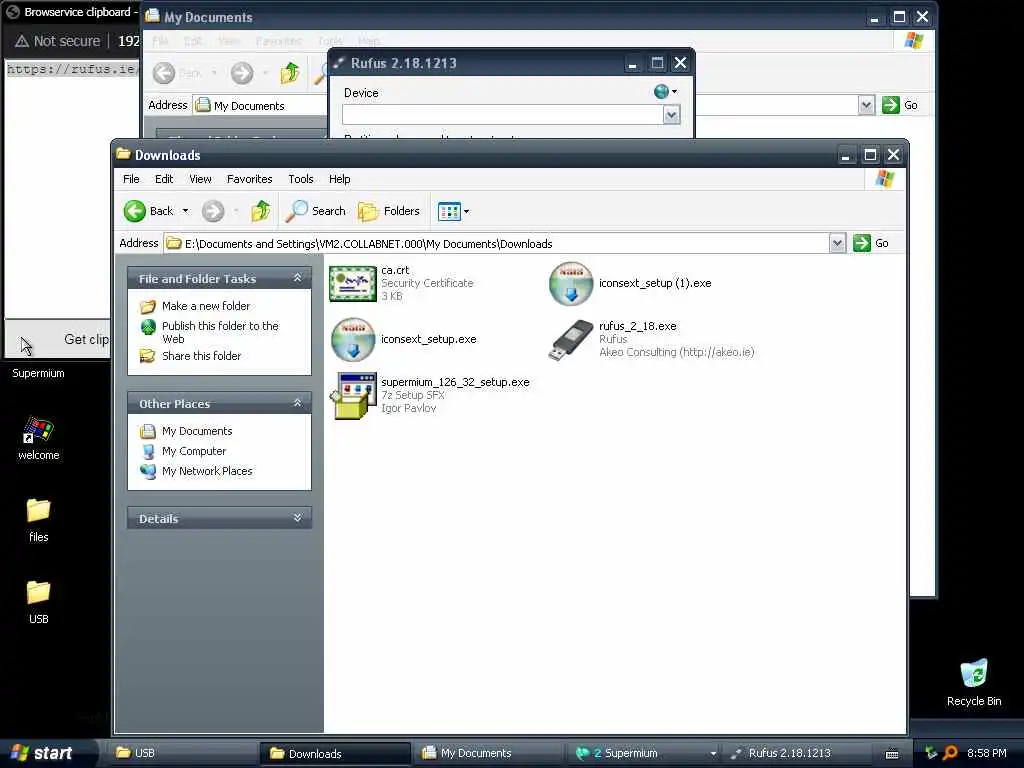Expand the Details panel
Image resolution: width=1024 pixels, height=768 pixels.
(298, 519)
